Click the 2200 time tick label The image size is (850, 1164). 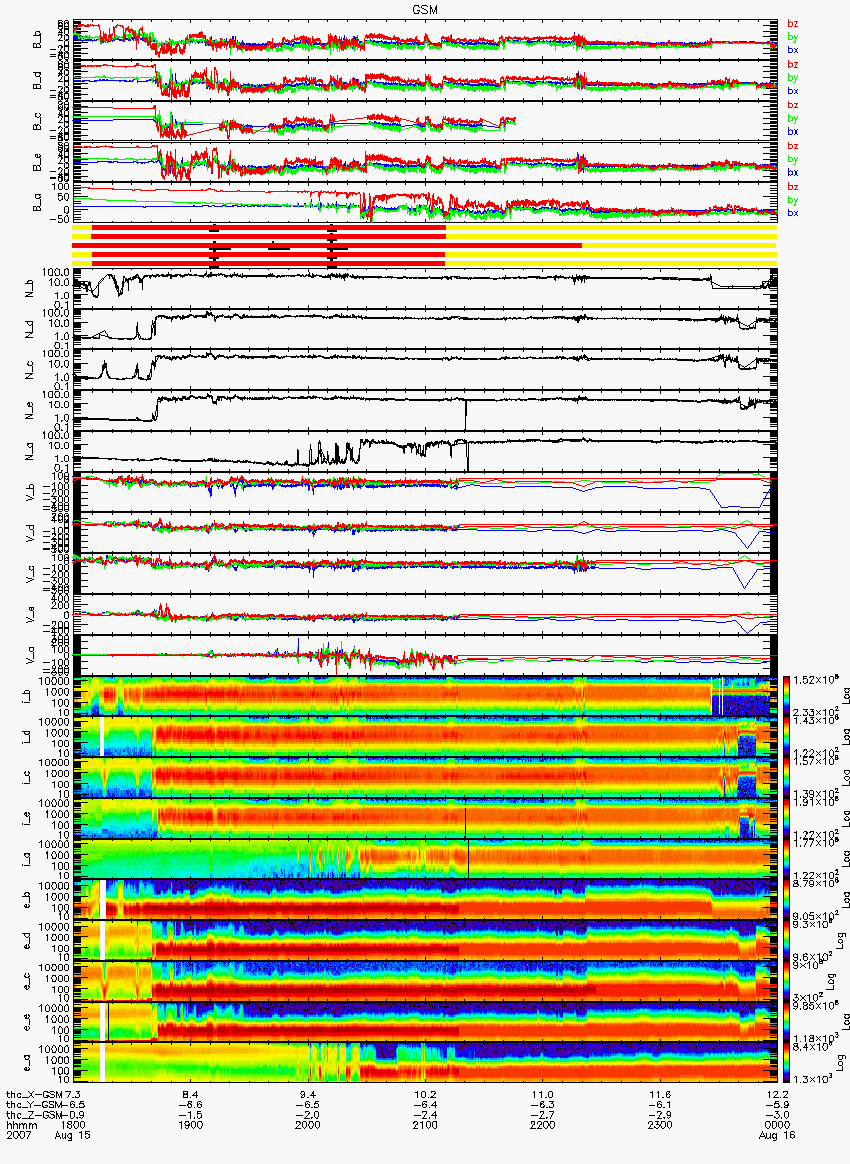tap(543, 1125)
